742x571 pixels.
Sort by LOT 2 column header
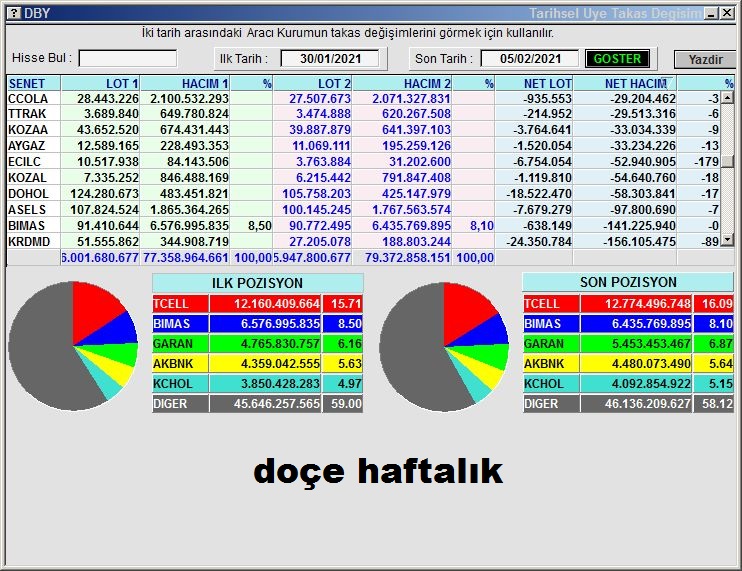coord(312,83)
